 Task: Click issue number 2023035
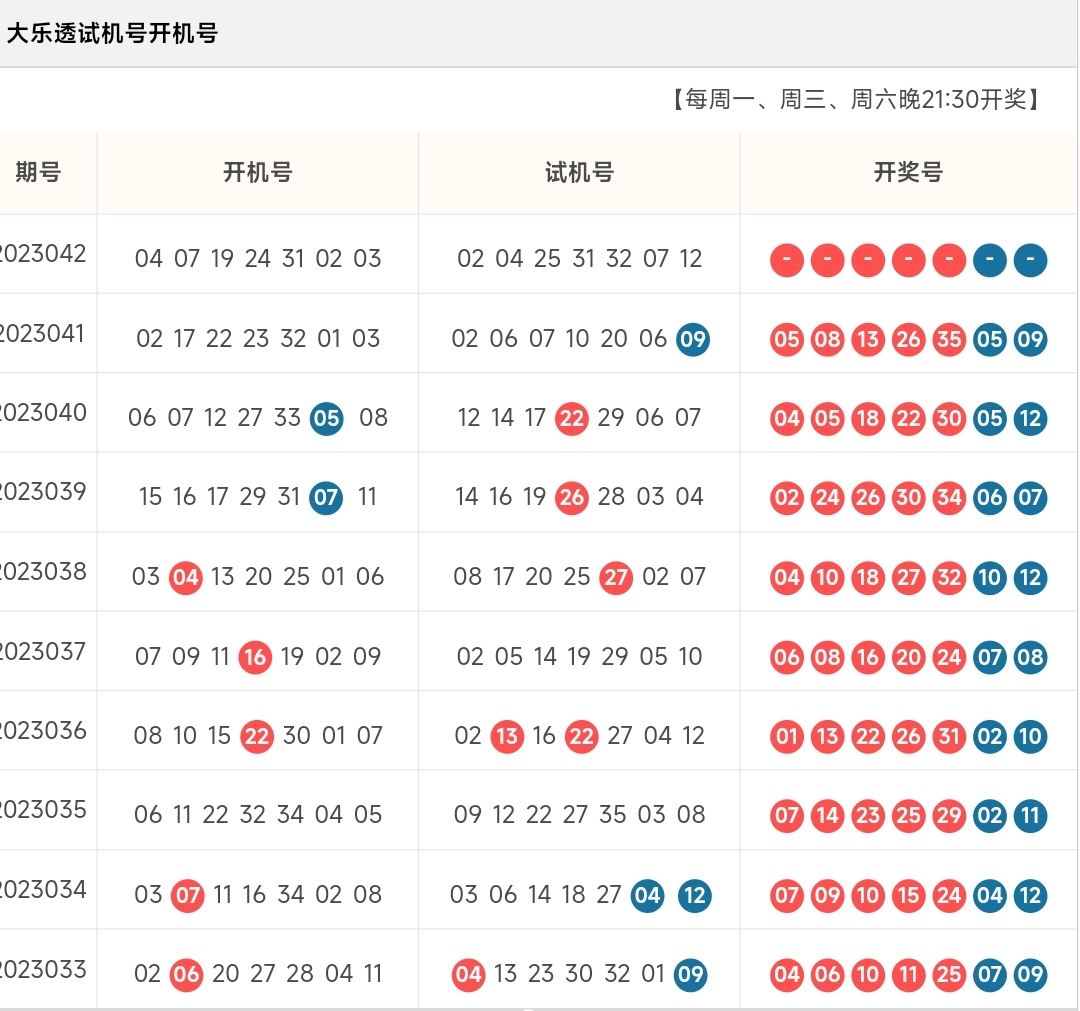tap(43, 810)
